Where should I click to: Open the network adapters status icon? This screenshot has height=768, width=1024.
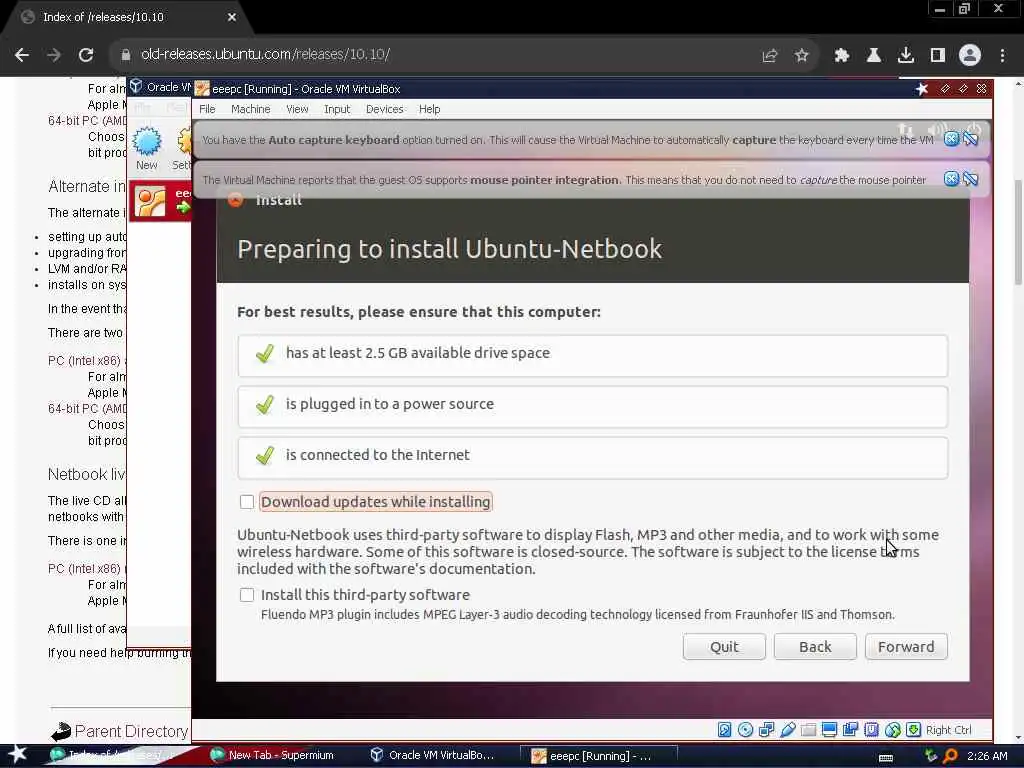tap(766, 730)
